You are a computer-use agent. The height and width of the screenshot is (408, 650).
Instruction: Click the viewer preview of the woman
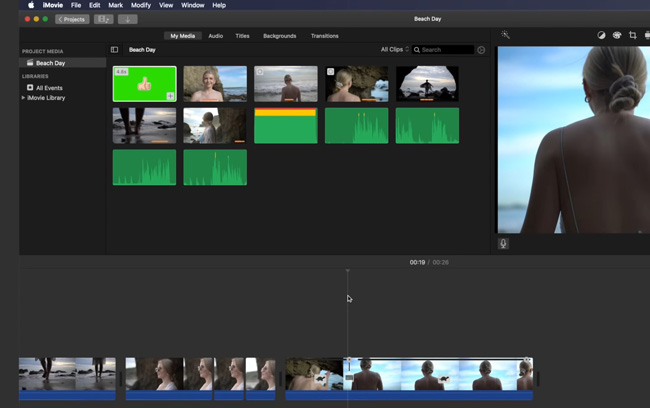(574, 140)
